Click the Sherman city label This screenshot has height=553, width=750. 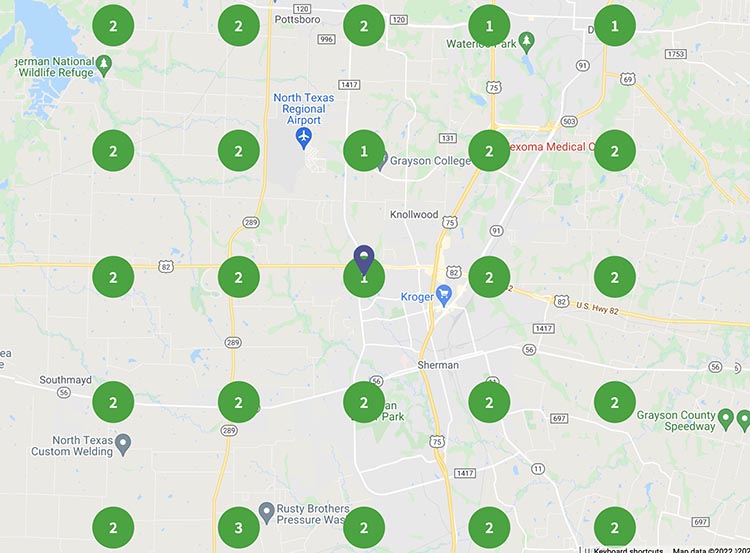438,365
